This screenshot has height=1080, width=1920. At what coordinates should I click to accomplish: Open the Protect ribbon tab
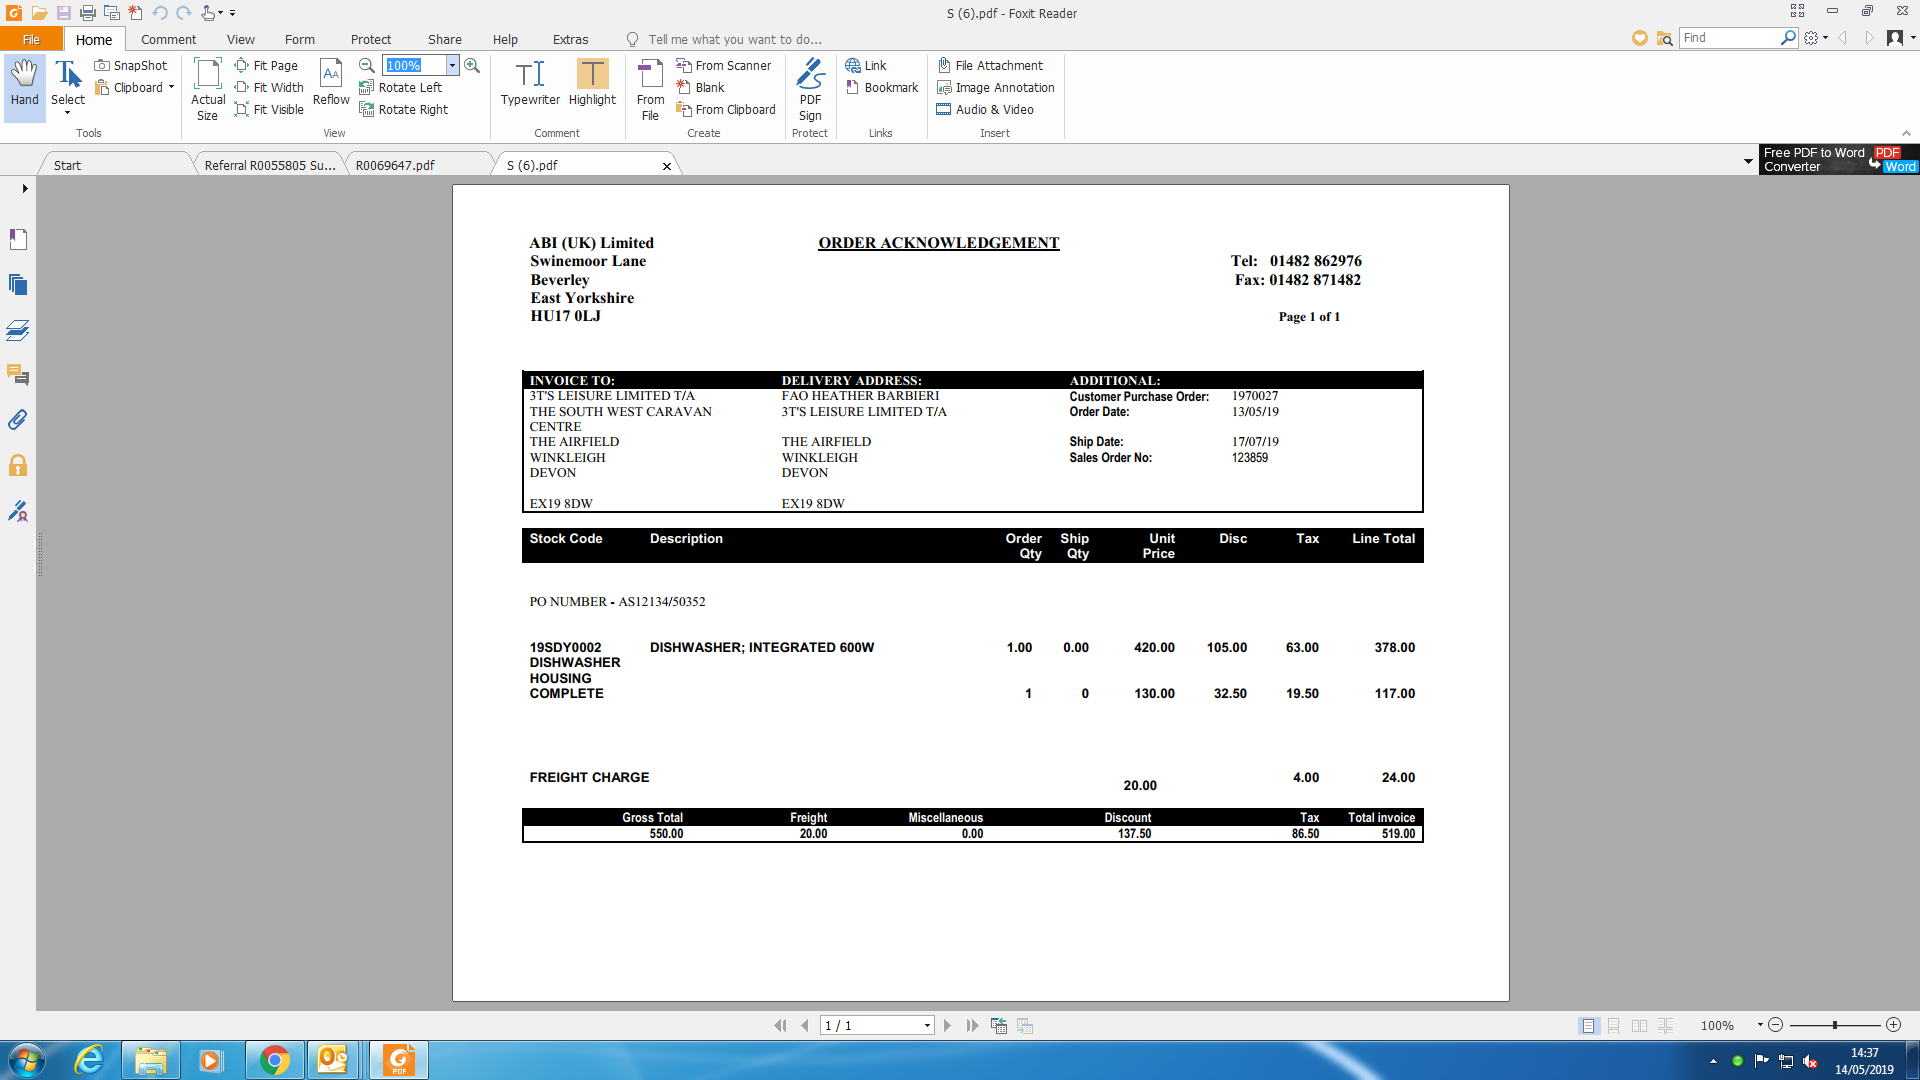click(x=370, y=40)
